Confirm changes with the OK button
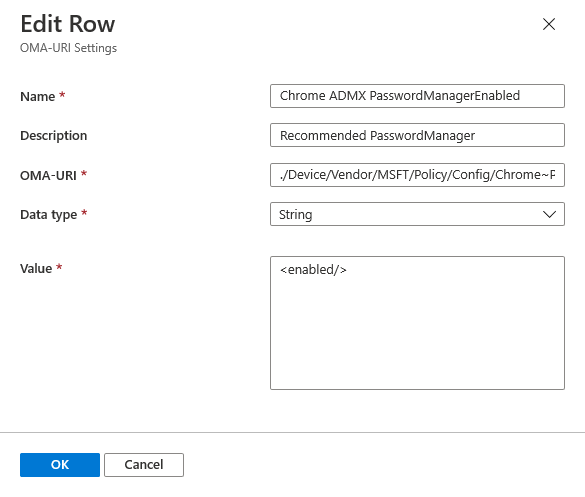 click(x=60, y=465)
